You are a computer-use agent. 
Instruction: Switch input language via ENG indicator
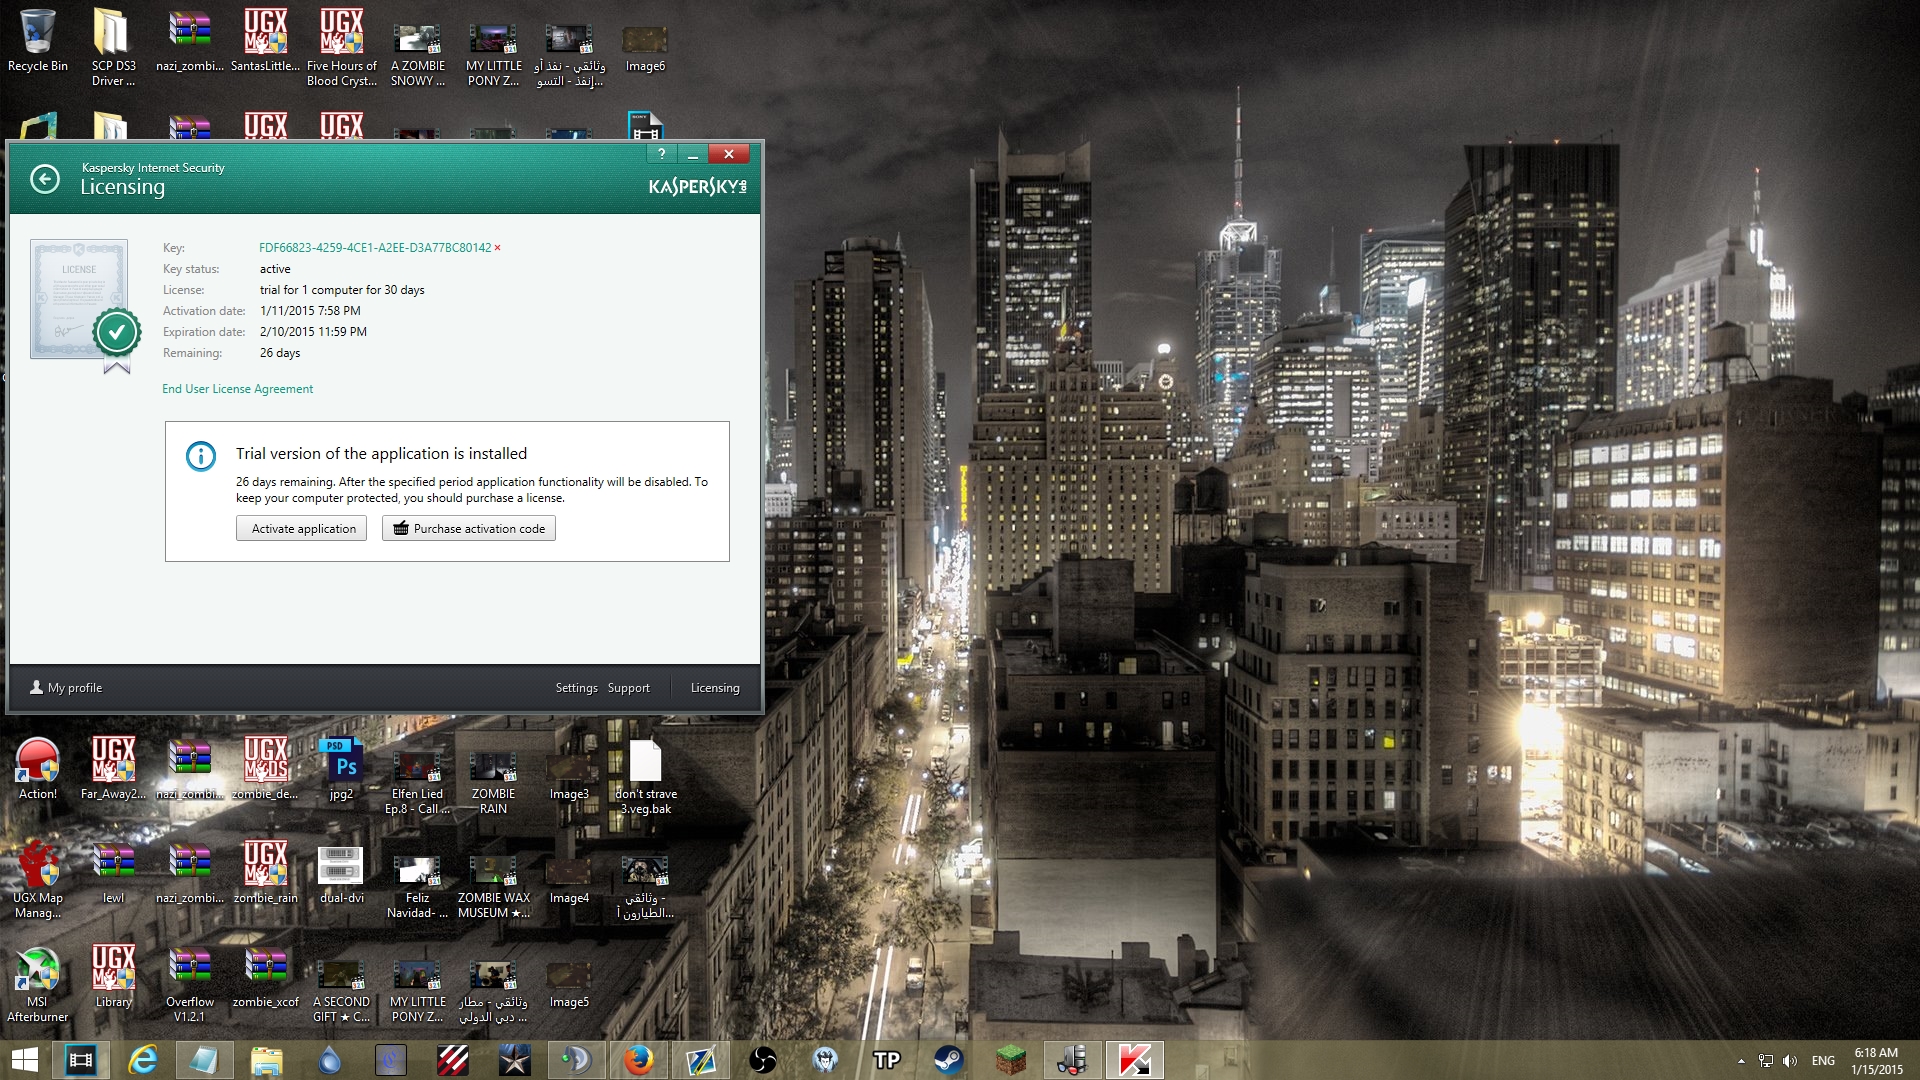point(1823,1061)
